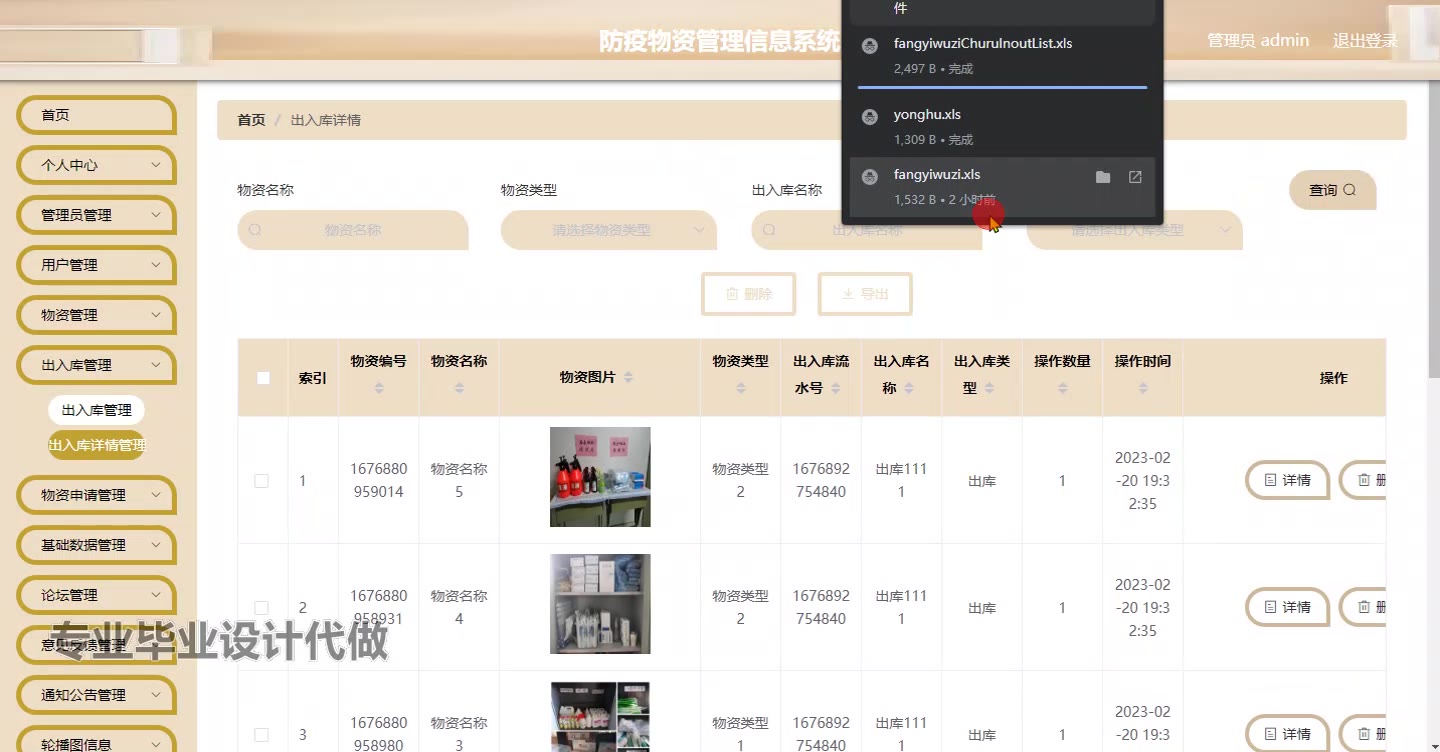The height and width of the screenshot is (752, 1440).
Task: Click 删除 button for row 2
Action: [1364, 607]
